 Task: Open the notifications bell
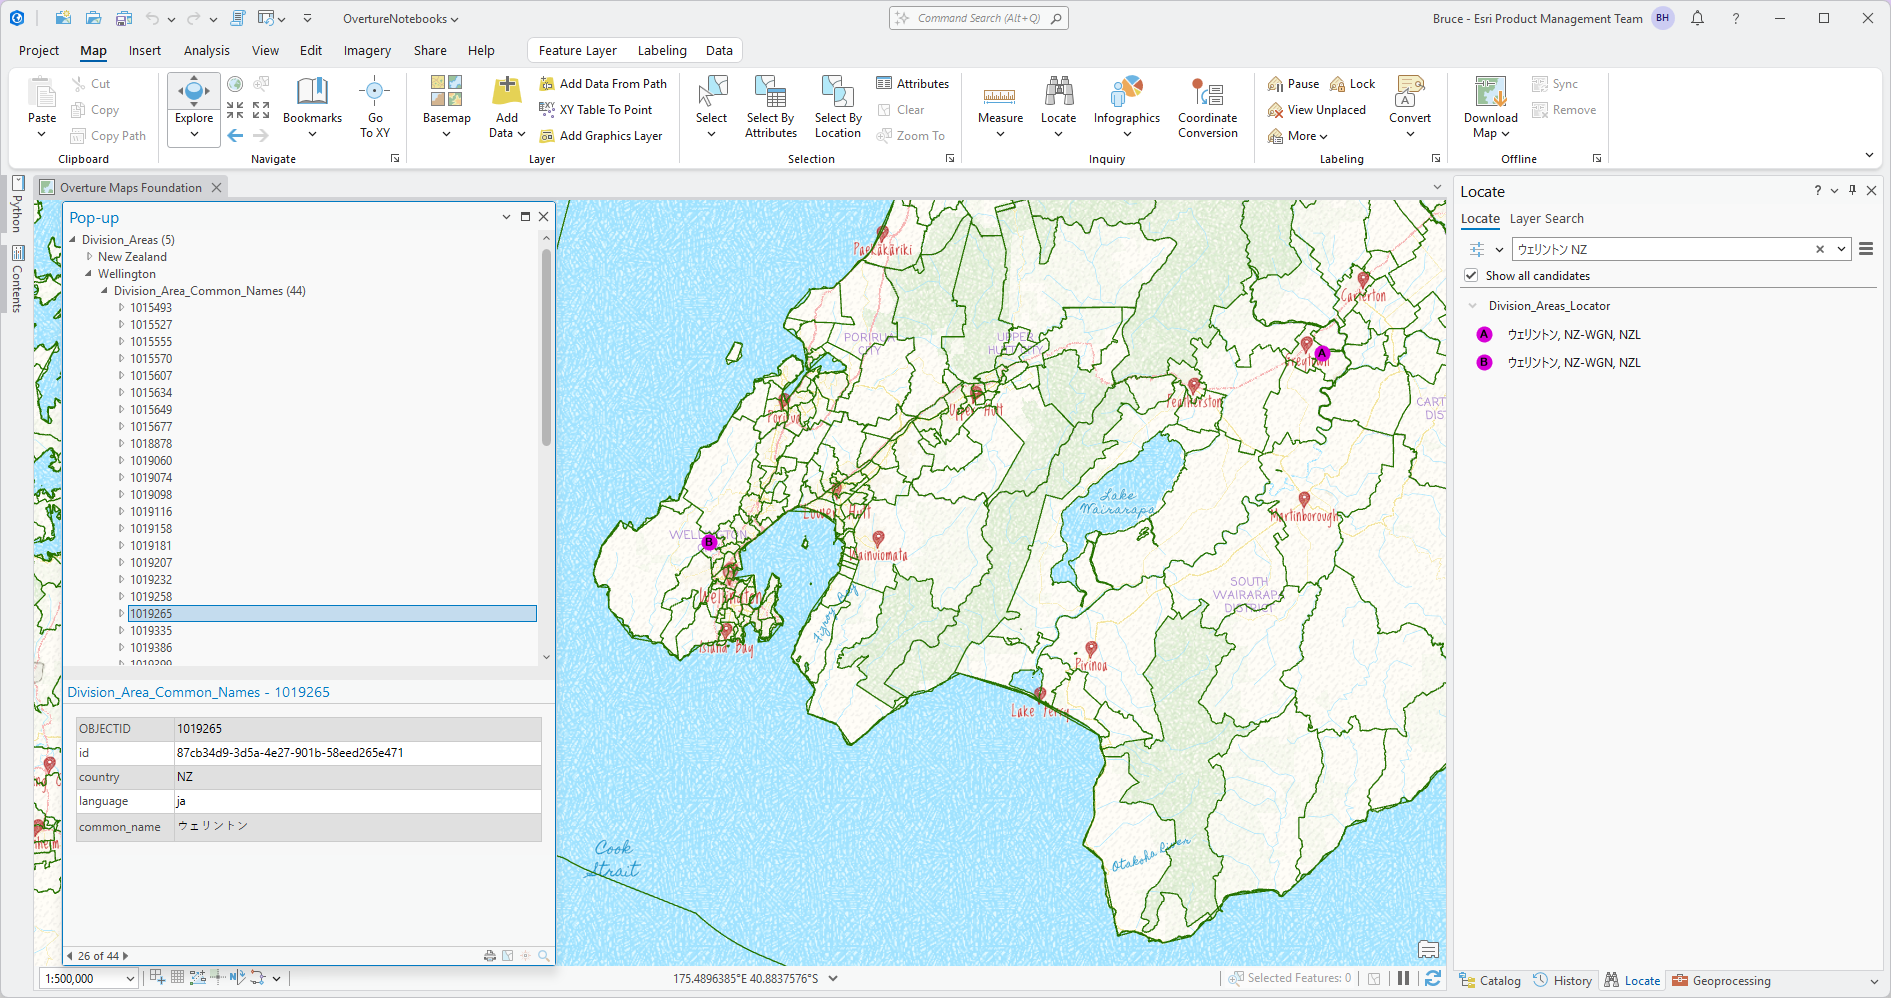coord(1697,18)
